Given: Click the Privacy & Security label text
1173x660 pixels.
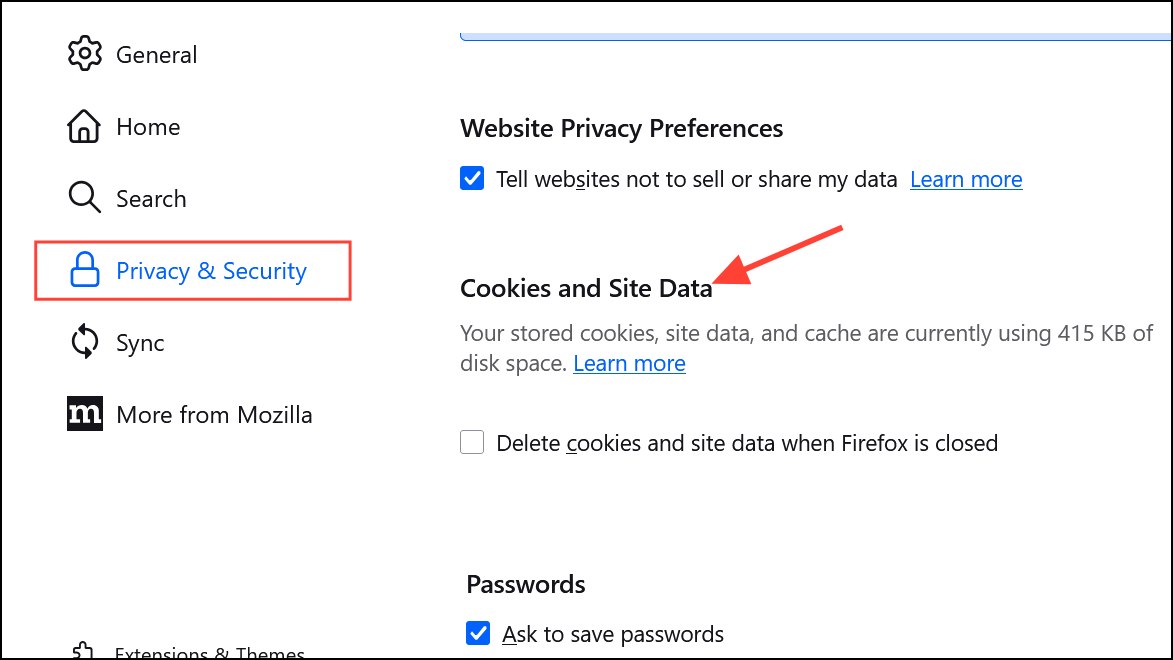Looking at the screenshot, I should (x=211, y=271).
